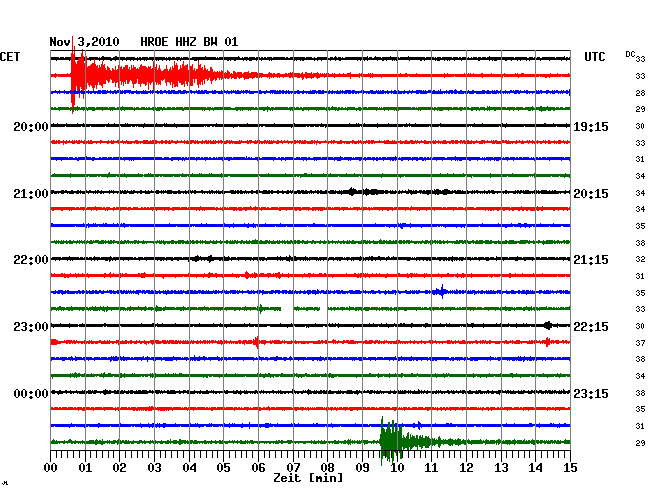Select the "12" minute tick label
The height and width of the screenshot is (494, 650).
click(466, 468)
